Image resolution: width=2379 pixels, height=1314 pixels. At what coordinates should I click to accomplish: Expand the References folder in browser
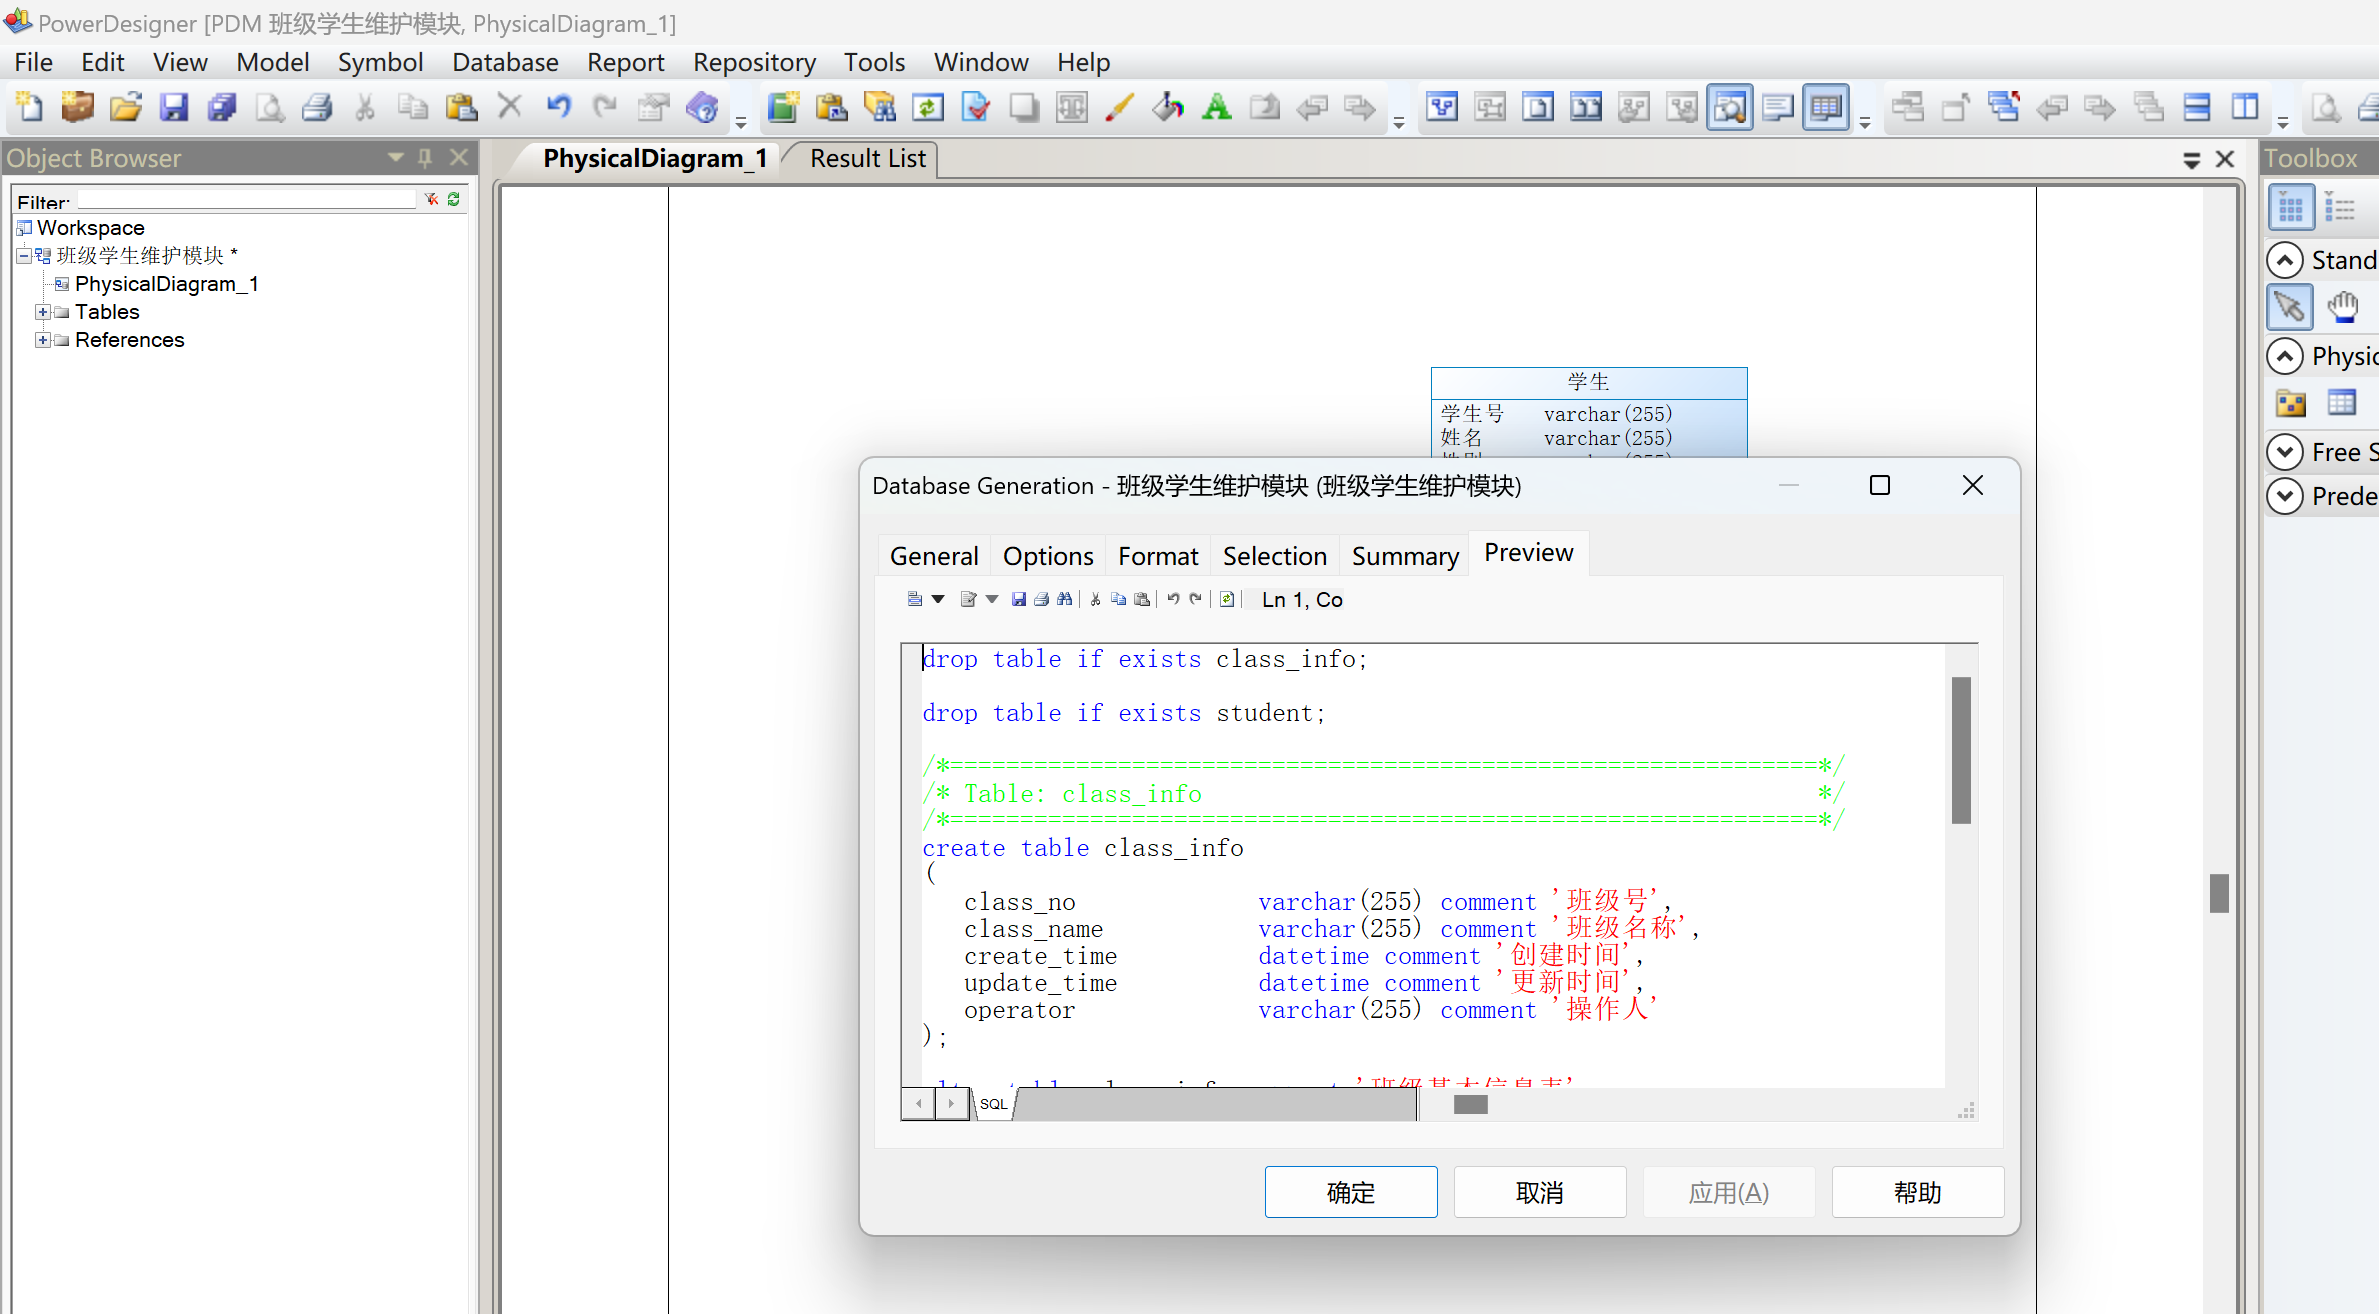point(43,340)
